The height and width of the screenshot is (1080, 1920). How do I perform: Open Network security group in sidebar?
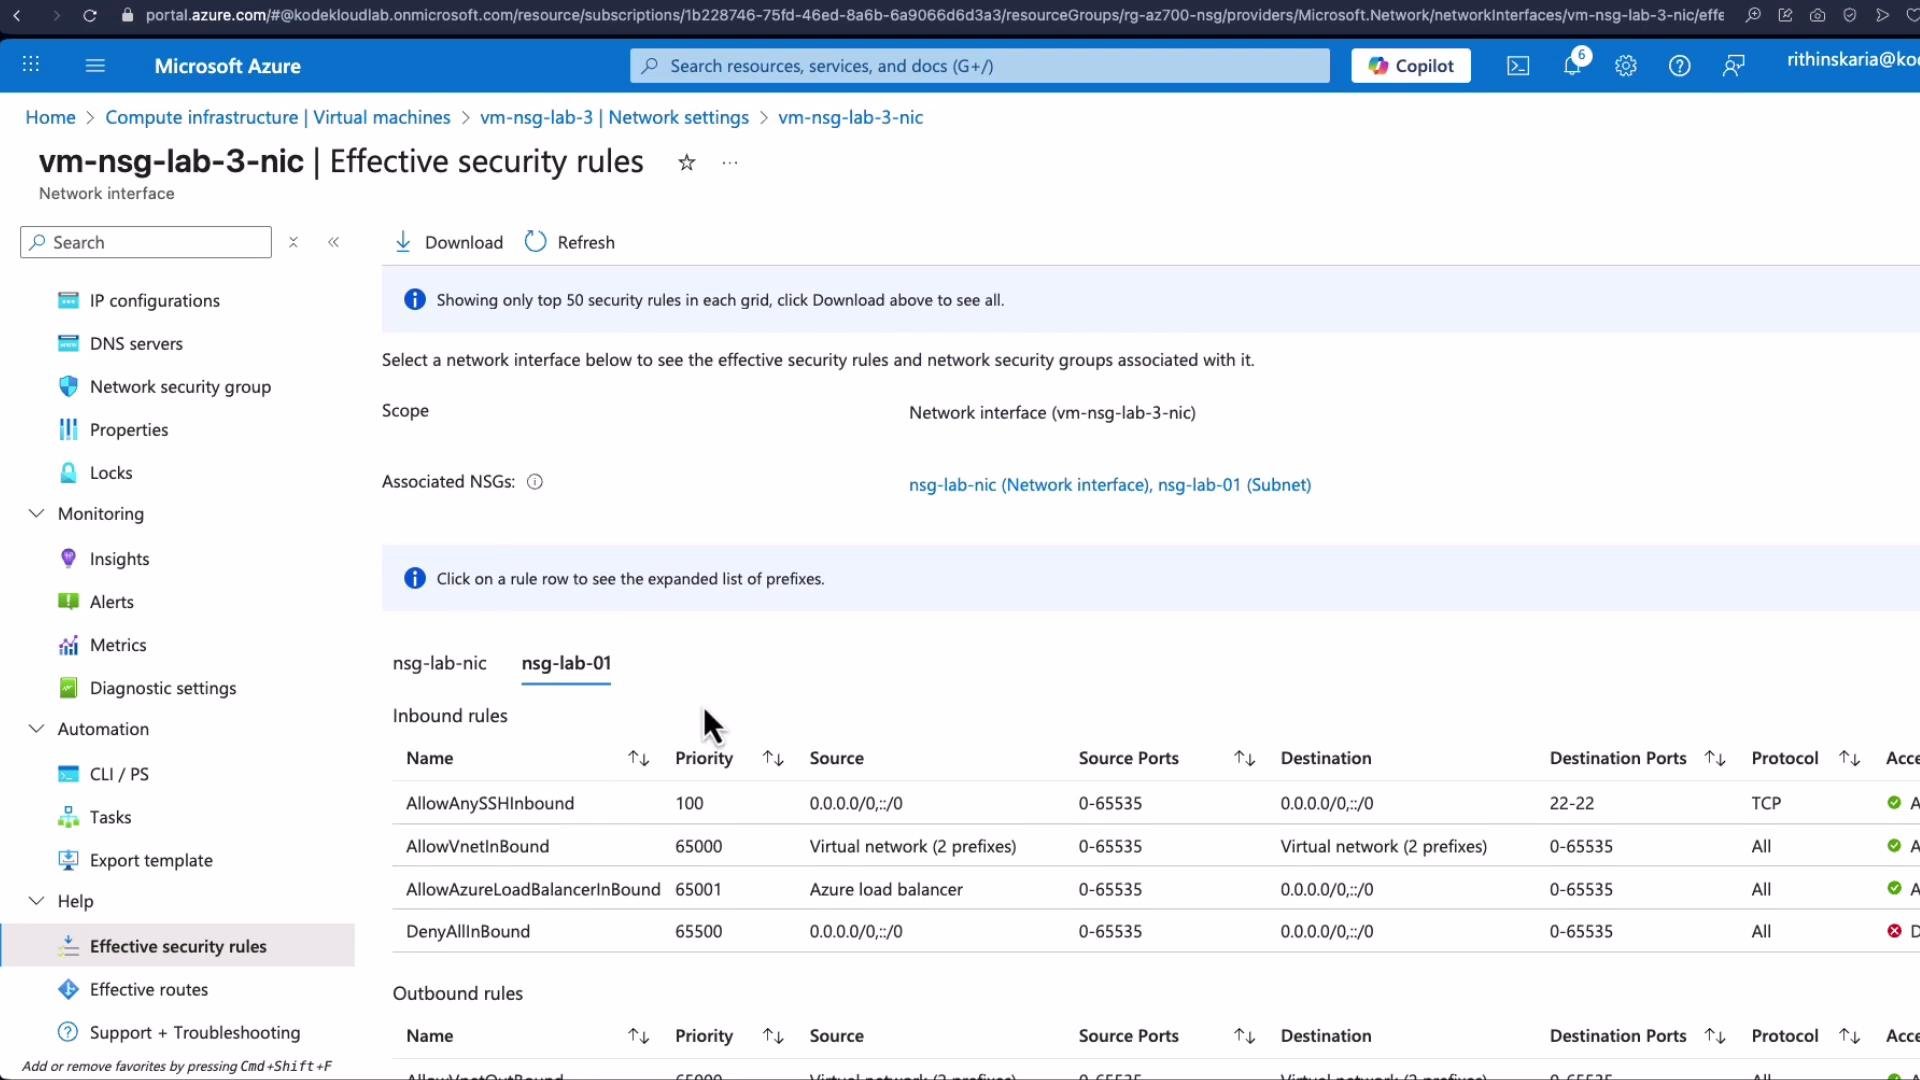180,387
